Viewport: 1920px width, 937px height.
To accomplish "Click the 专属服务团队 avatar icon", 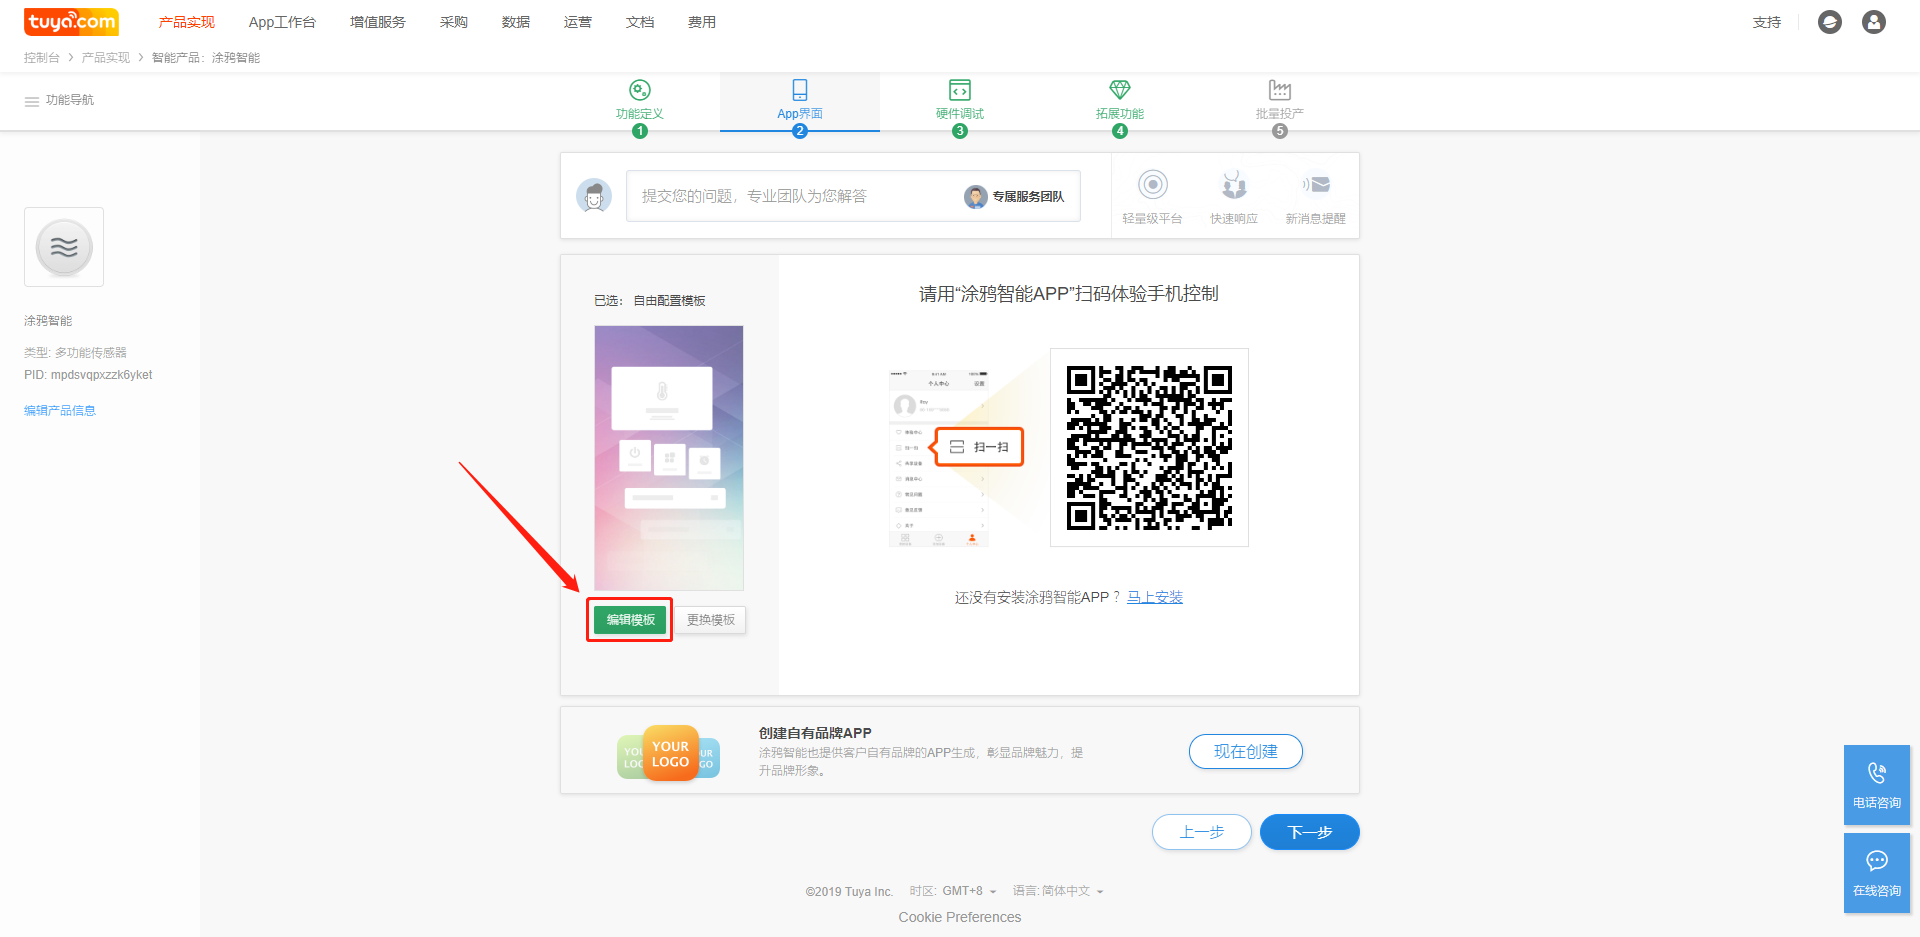I will [x=976, y=197].
